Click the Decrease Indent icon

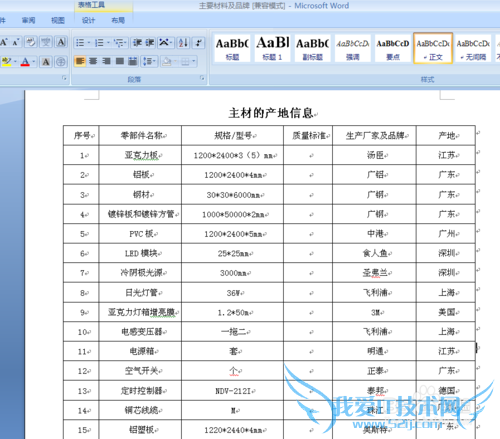[137, 43]
